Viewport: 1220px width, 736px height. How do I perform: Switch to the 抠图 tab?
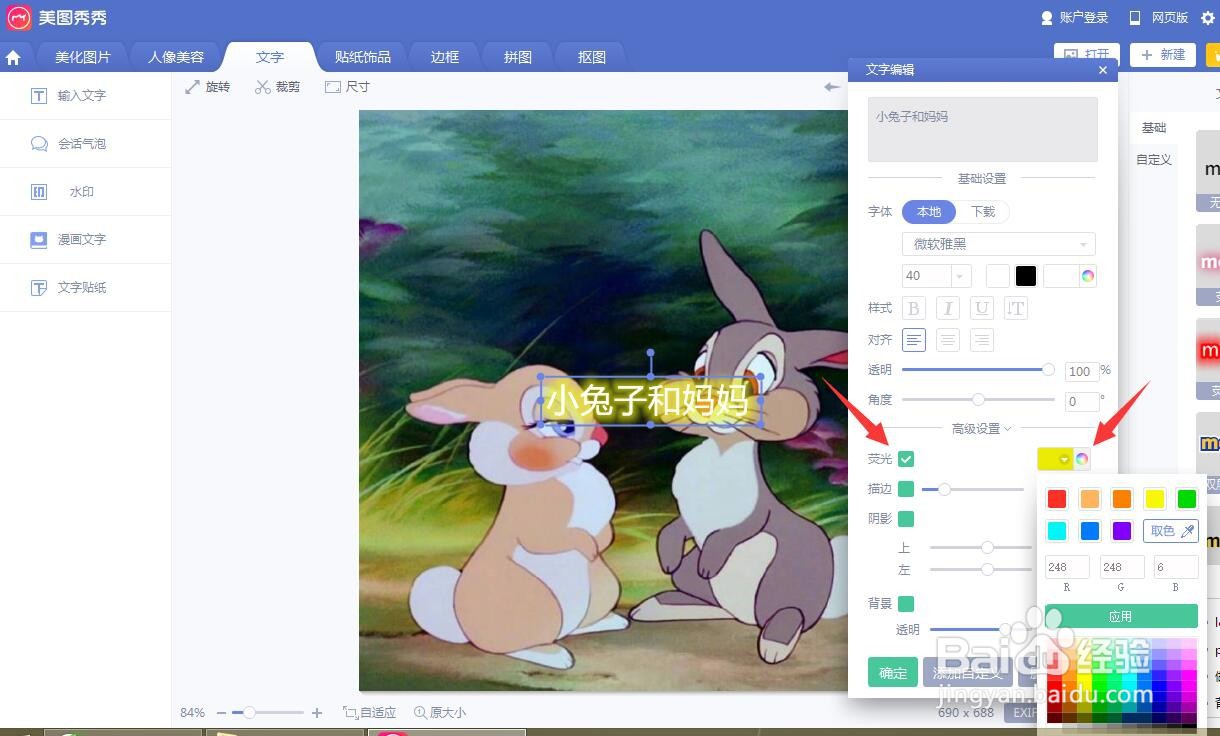pos(592,57)
